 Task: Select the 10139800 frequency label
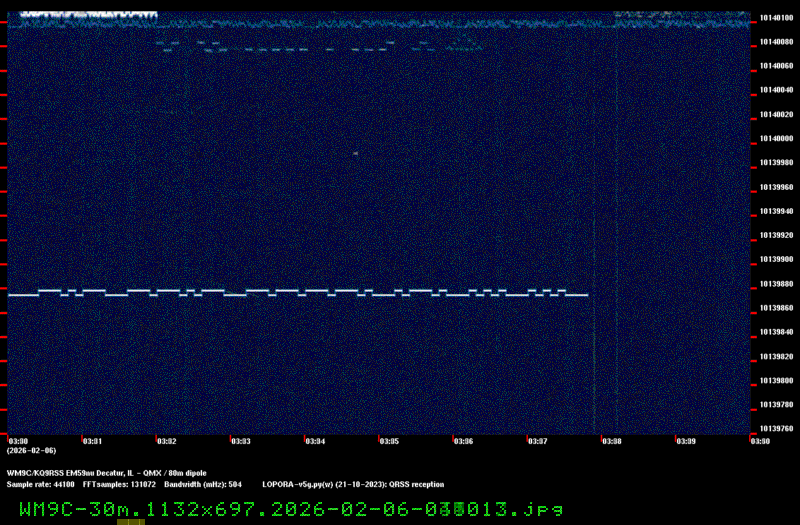tap(776, 381)
